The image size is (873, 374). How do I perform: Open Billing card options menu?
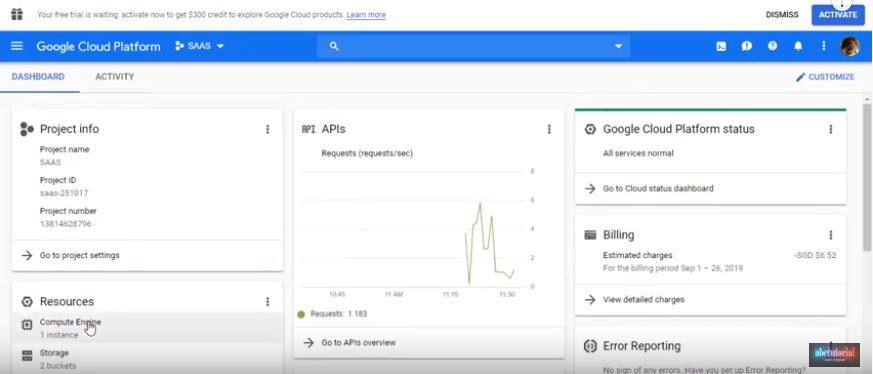(x=831, y=235)
